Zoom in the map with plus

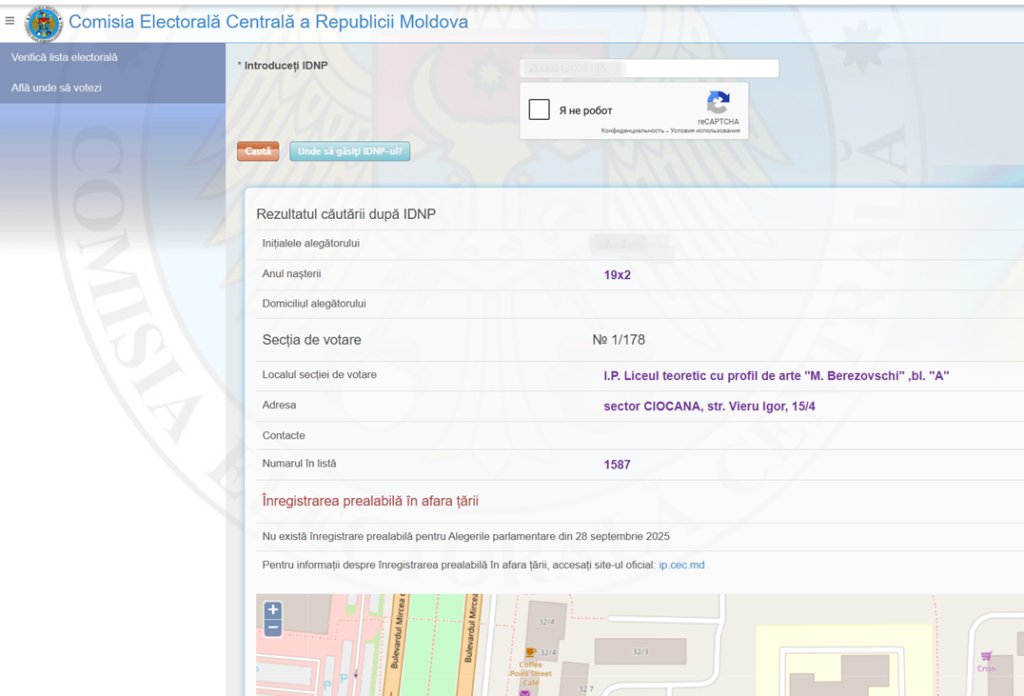[273, 610]
